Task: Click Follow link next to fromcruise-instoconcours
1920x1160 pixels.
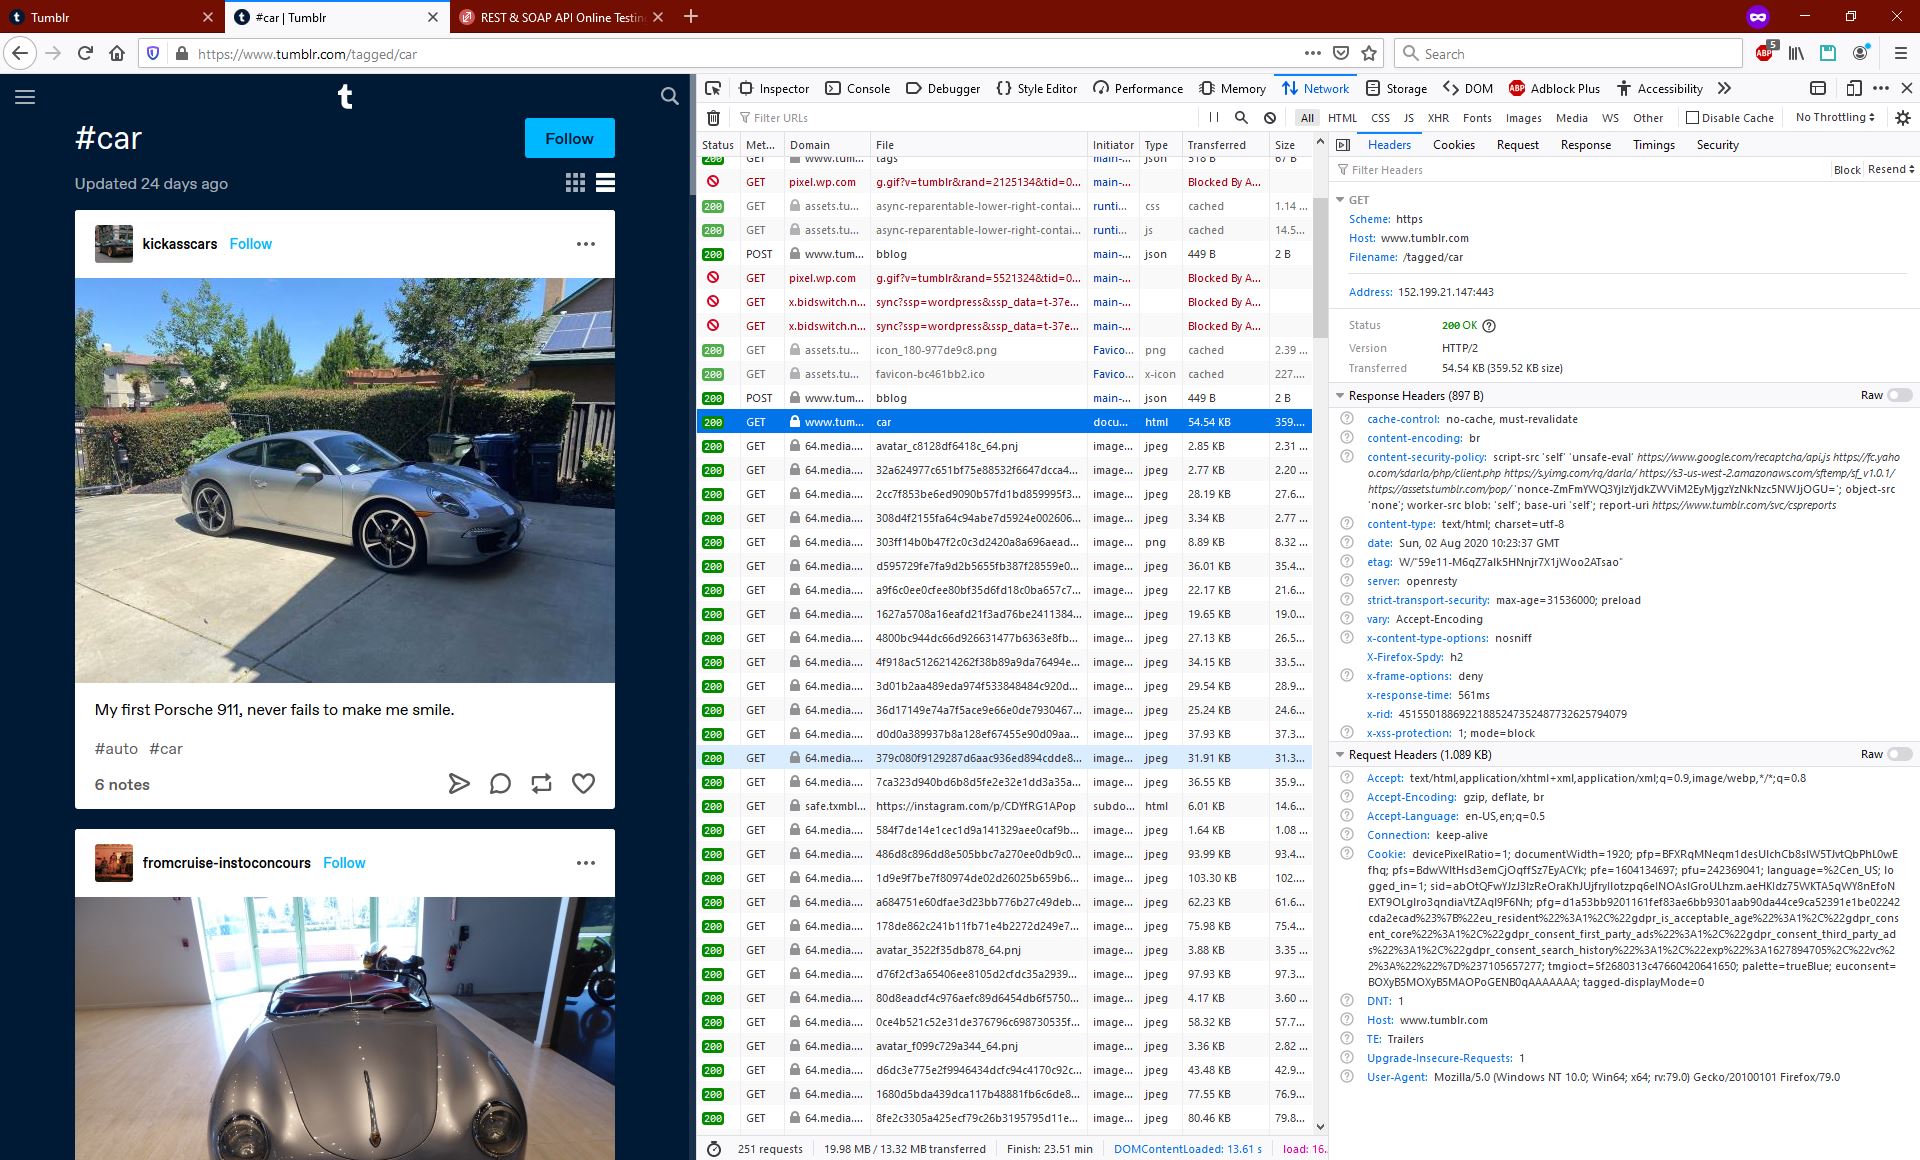Action: tap(344, 862)
